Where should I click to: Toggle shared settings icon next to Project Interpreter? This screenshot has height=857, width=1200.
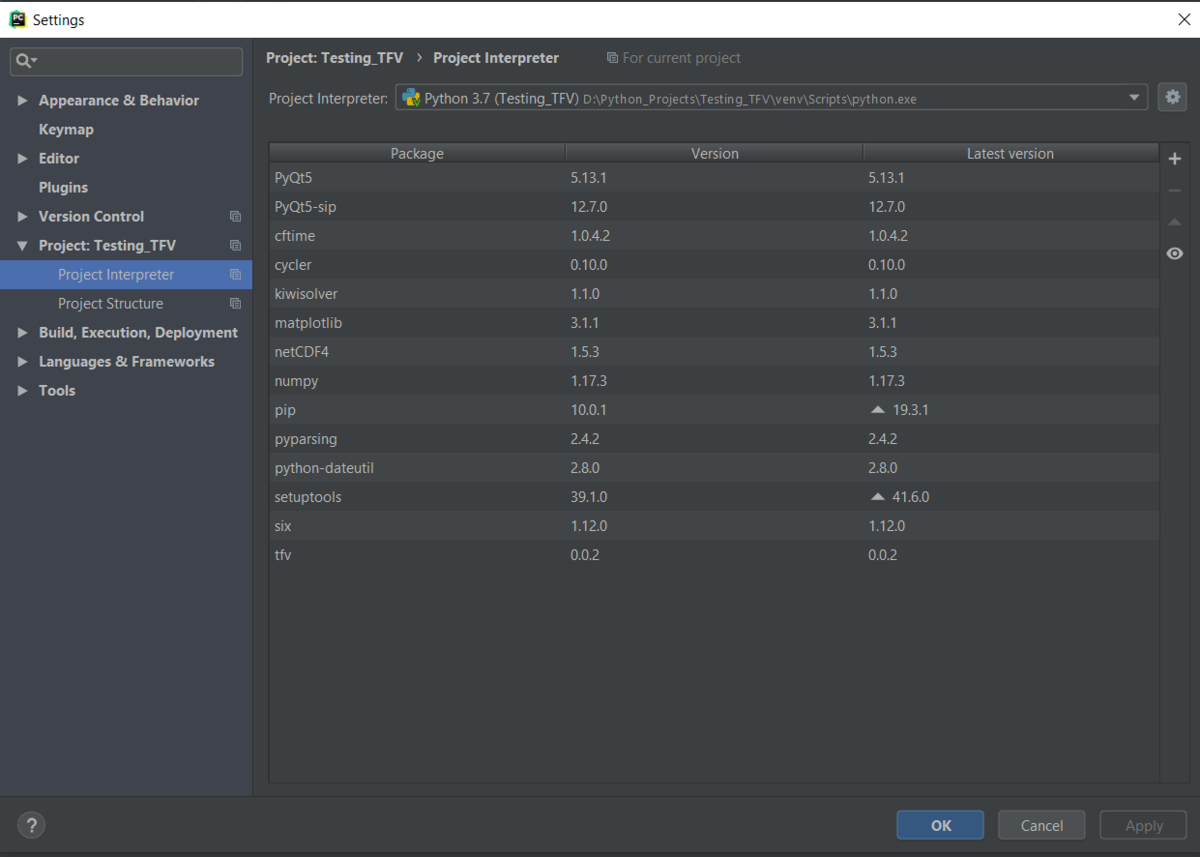pyautogui.click(x=235, y=274)
